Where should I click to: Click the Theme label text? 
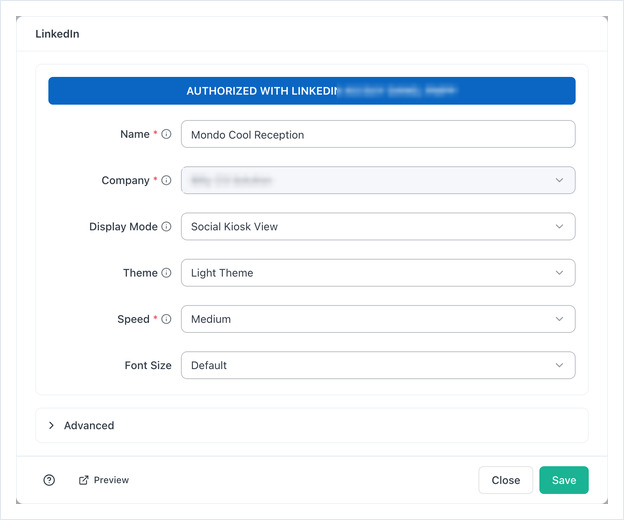pyautogui.click(x=140, y=273)
